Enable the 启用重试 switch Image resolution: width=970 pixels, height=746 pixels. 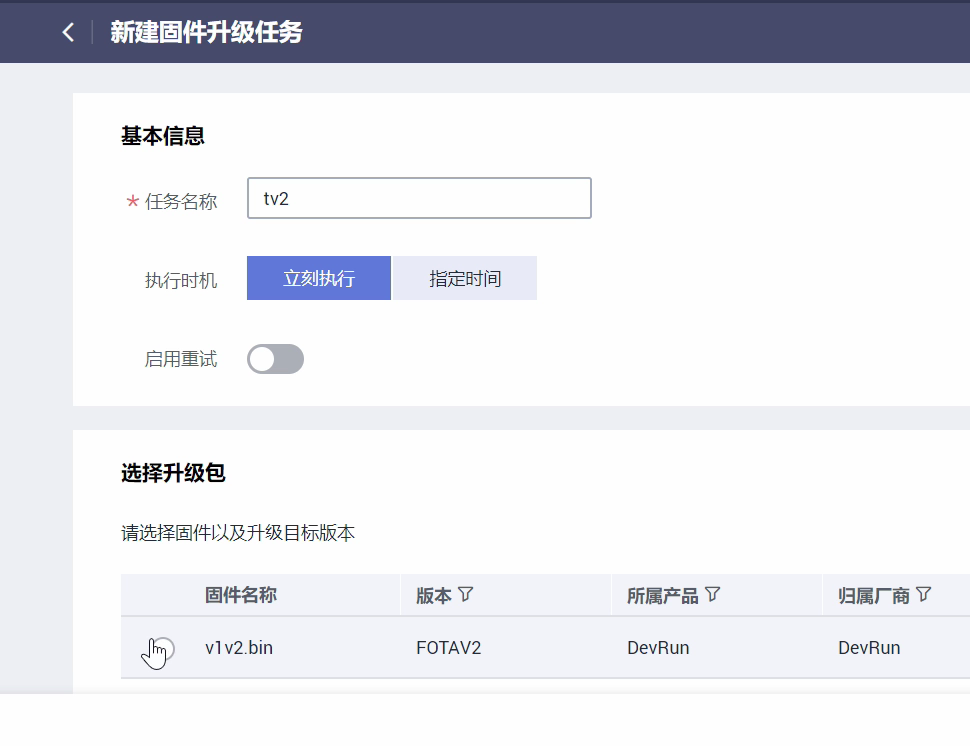coord(275,359)
